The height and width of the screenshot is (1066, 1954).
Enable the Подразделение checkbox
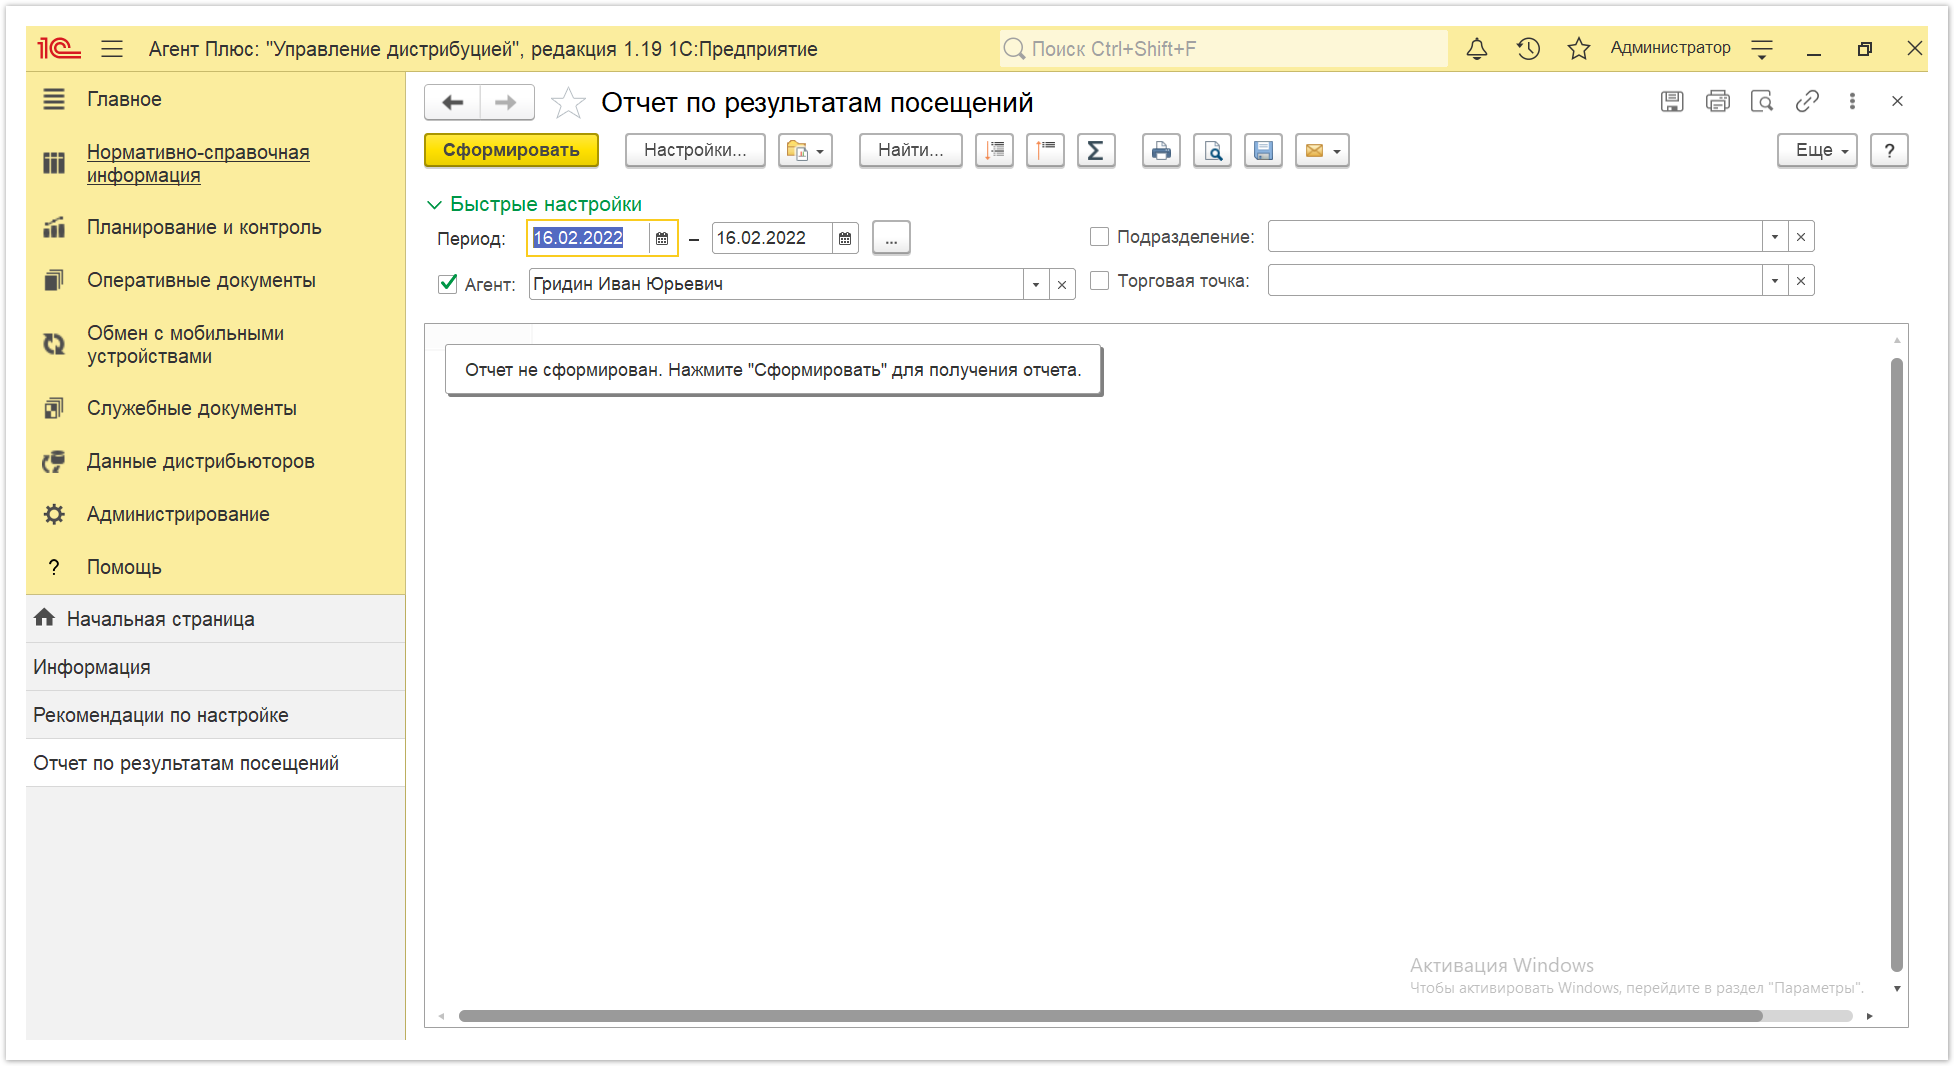coord(1099,237)
